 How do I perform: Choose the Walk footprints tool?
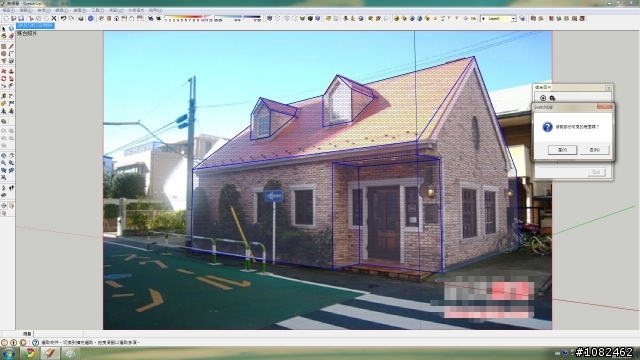pyautogui.click(x=11, y=188)
